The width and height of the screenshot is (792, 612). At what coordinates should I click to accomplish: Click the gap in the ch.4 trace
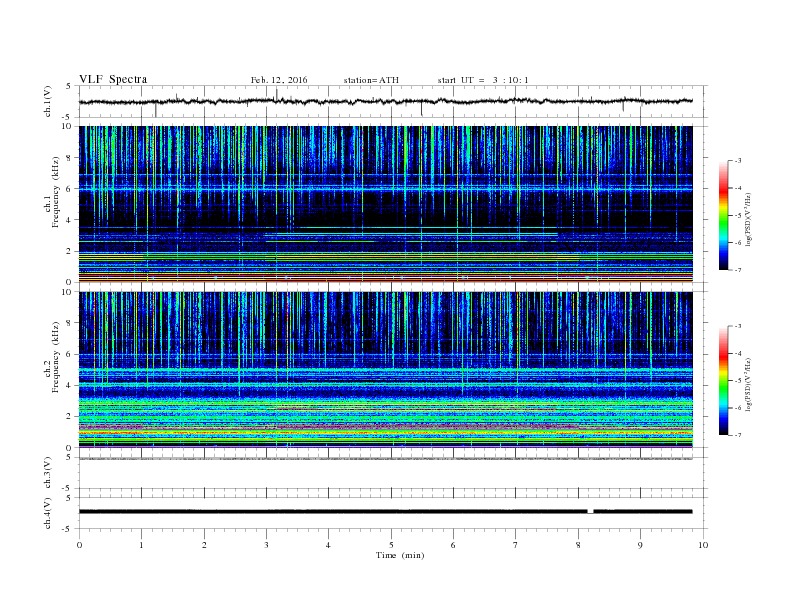(590, 512)
